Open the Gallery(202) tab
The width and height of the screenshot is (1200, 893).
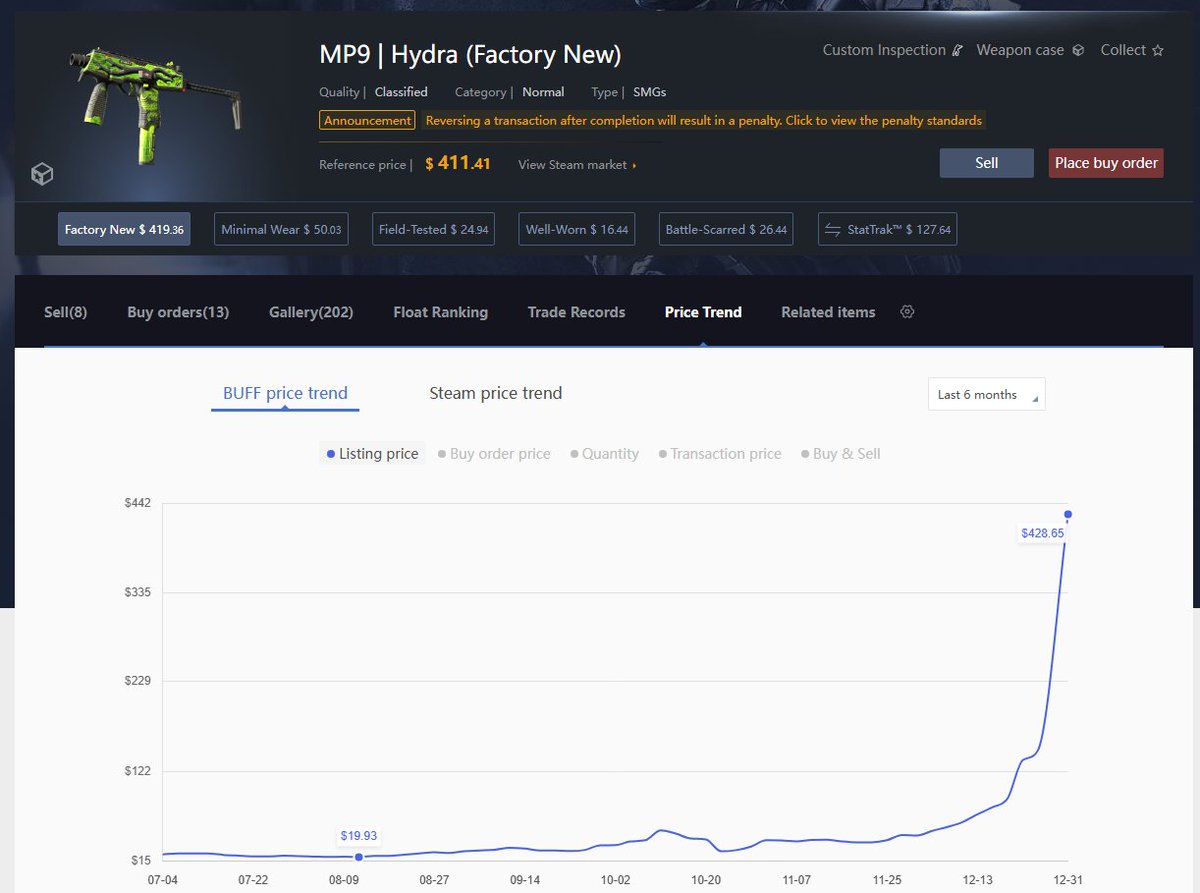311,312
